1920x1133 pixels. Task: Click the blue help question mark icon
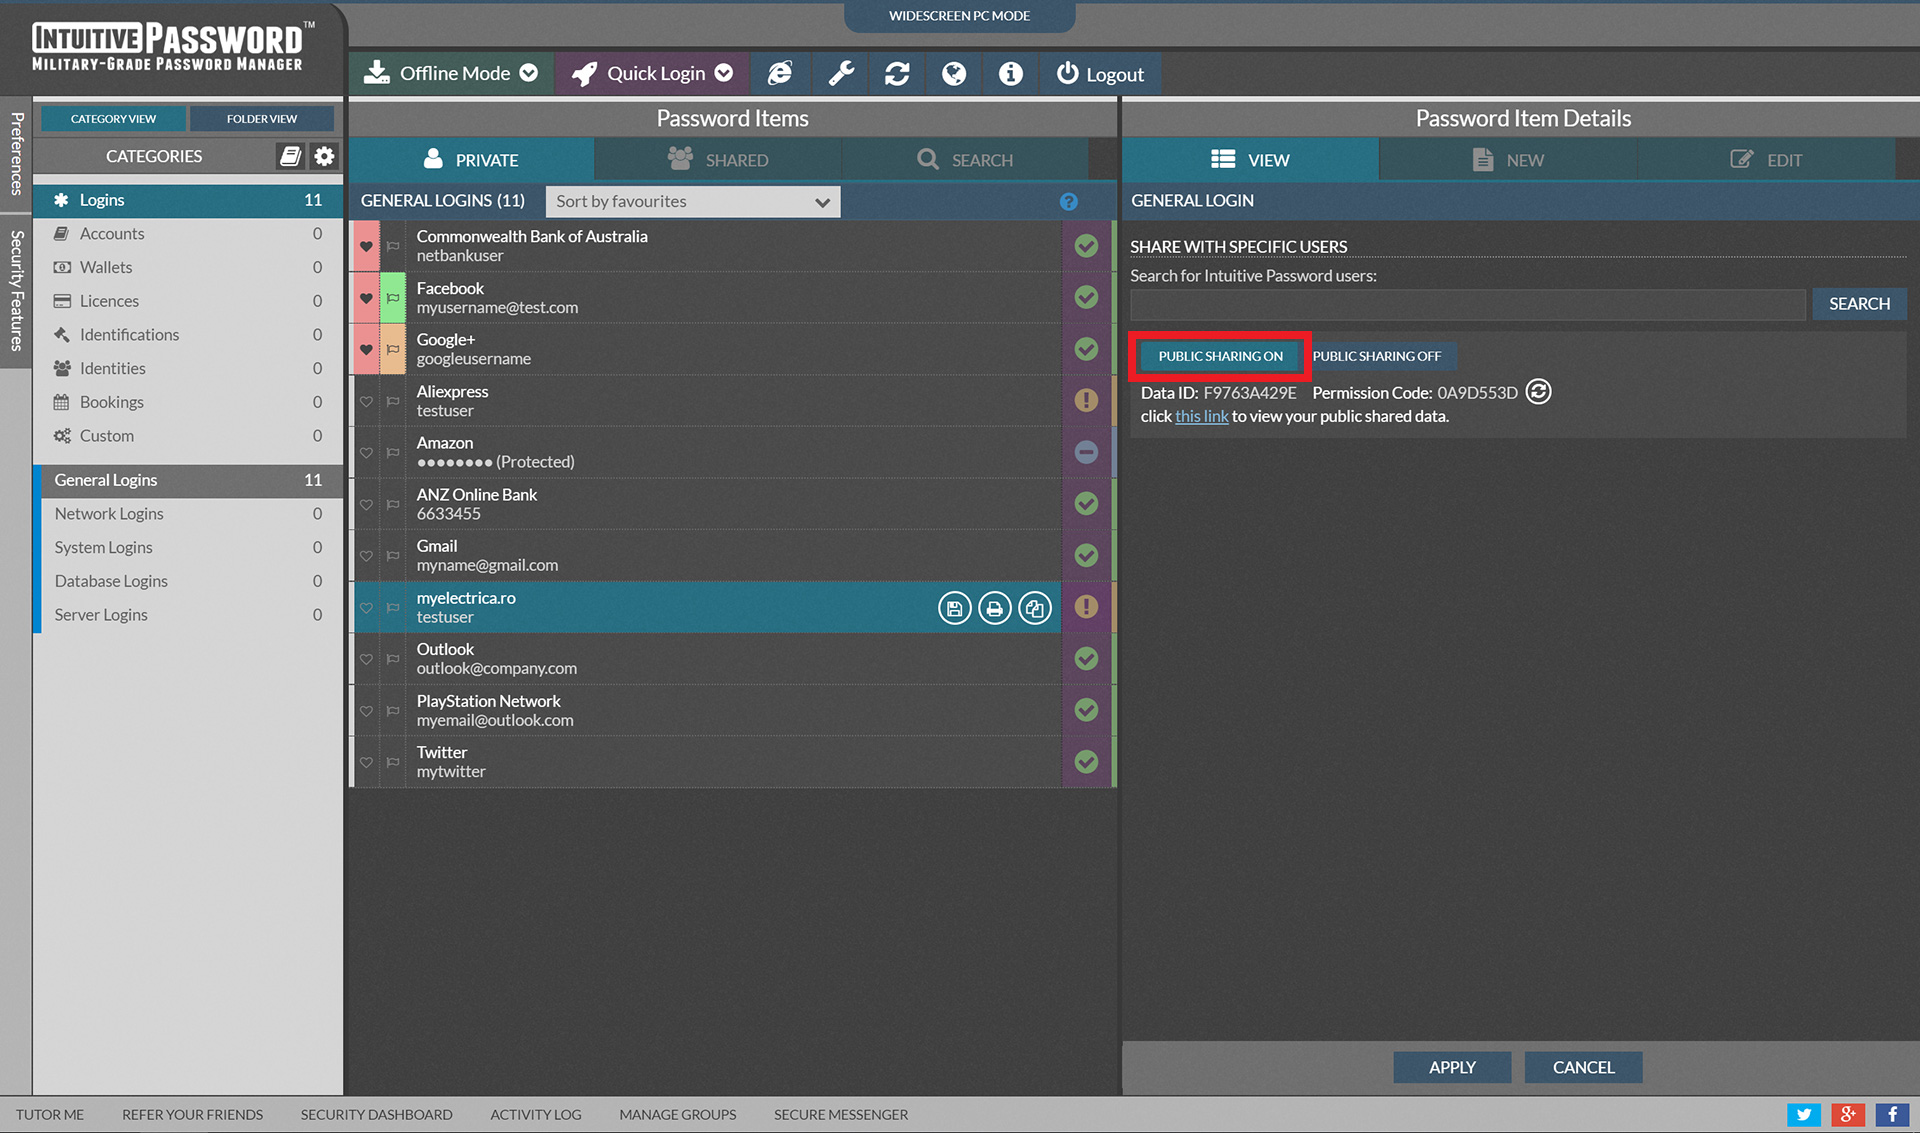click(1069, 202)
